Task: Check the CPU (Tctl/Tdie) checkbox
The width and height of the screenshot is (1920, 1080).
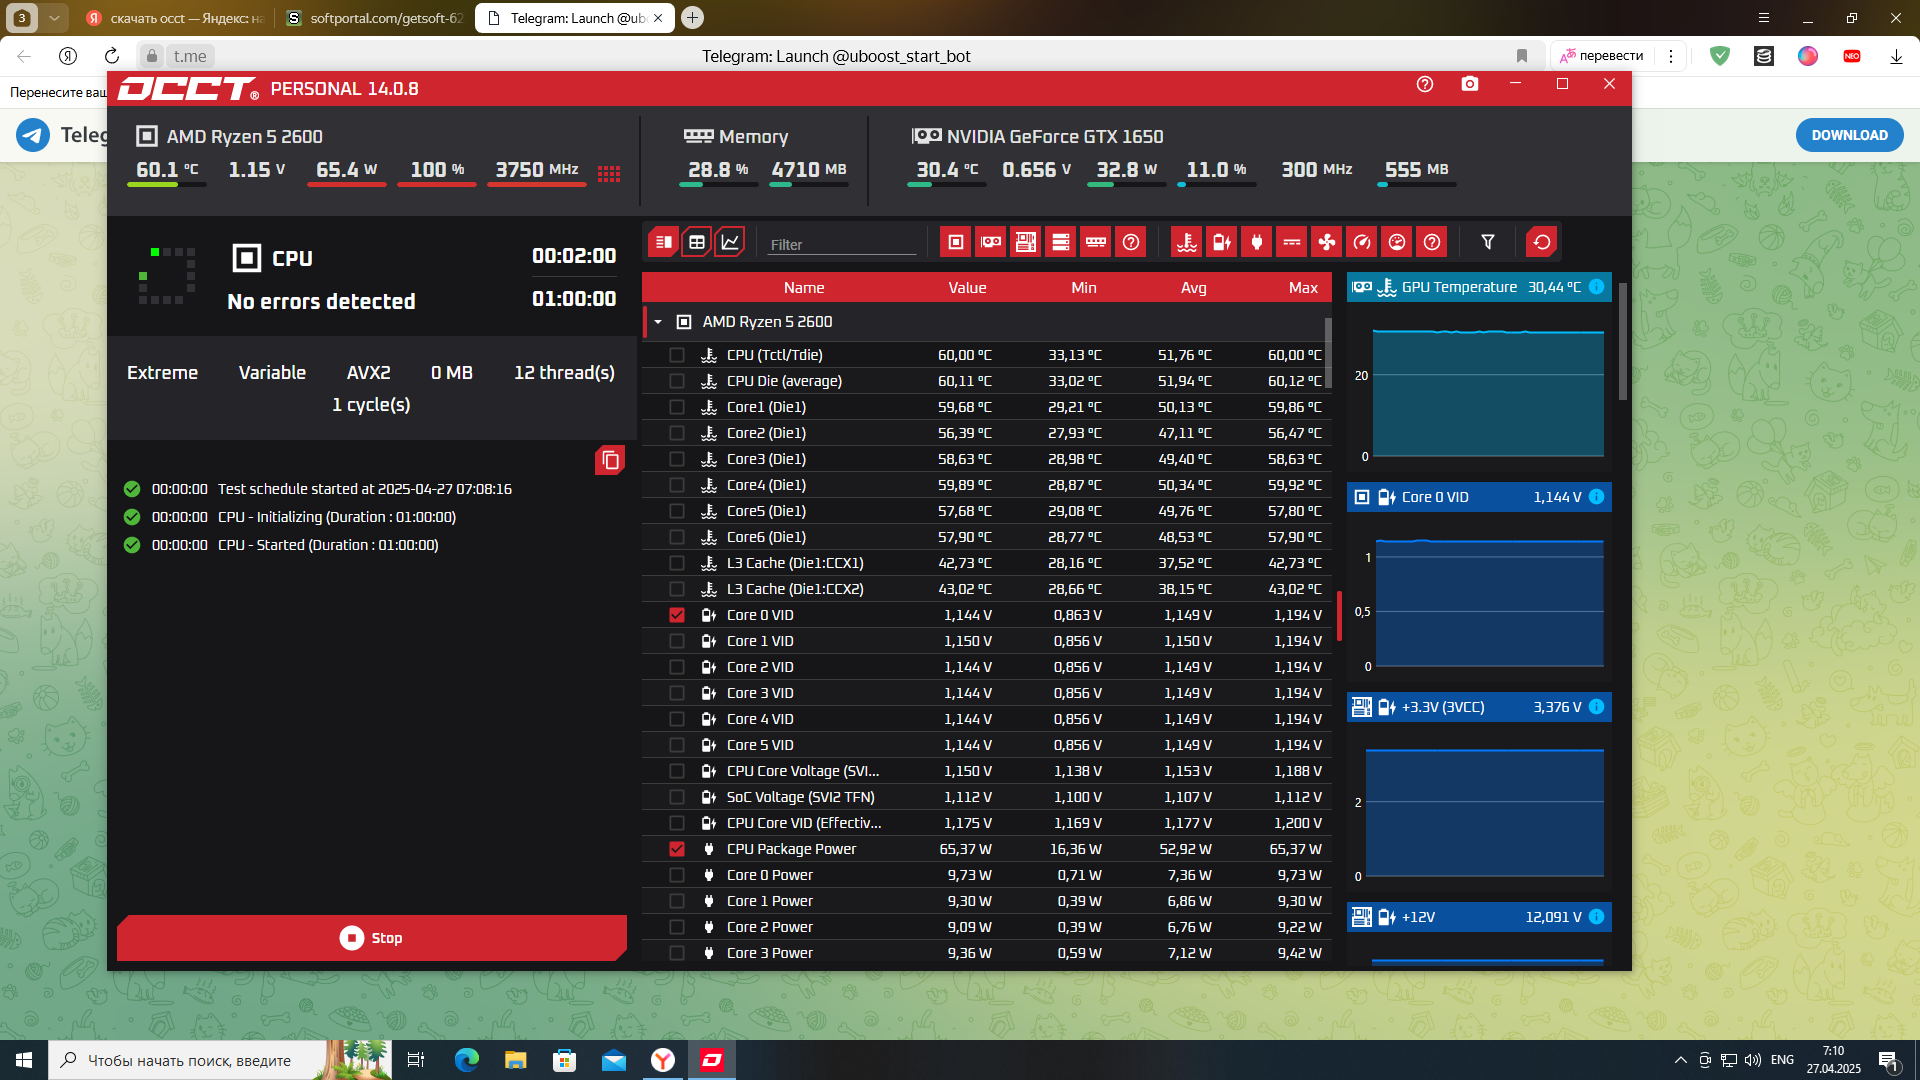Action: (677, 355)
